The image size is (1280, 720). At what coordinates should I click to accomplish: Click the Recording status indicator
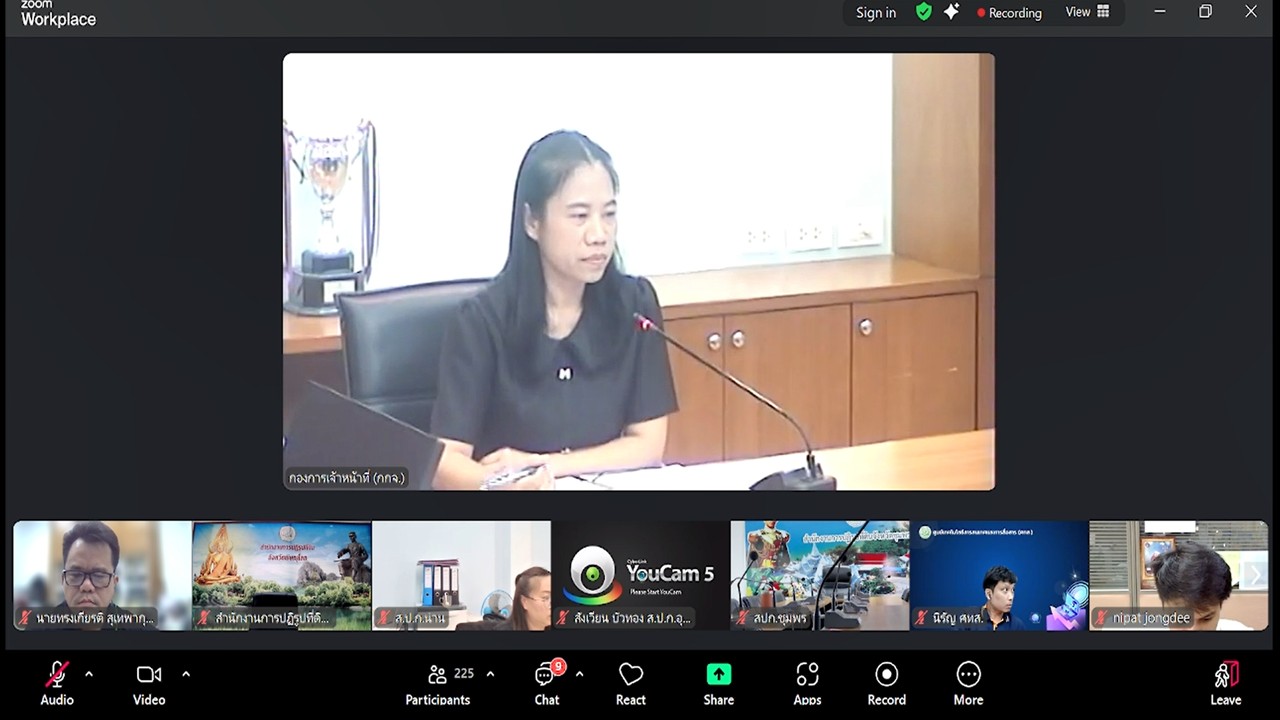tap(1009, 13)
